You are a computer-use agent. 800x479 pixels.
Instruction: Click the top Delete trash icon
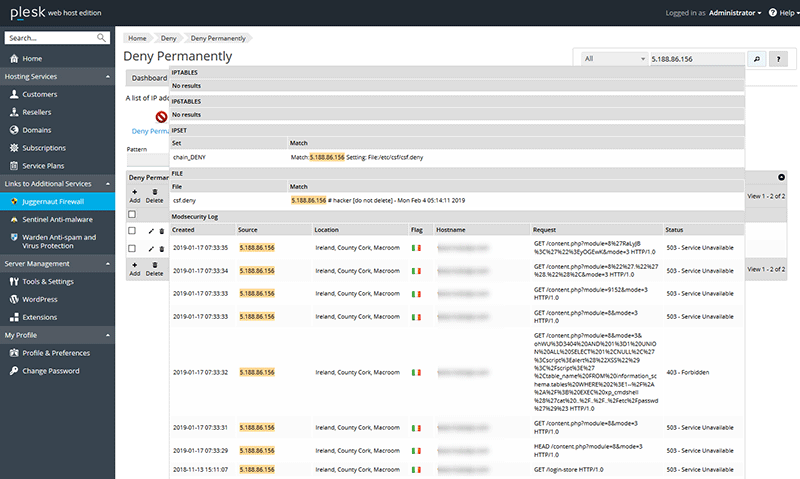coord(155,192)
